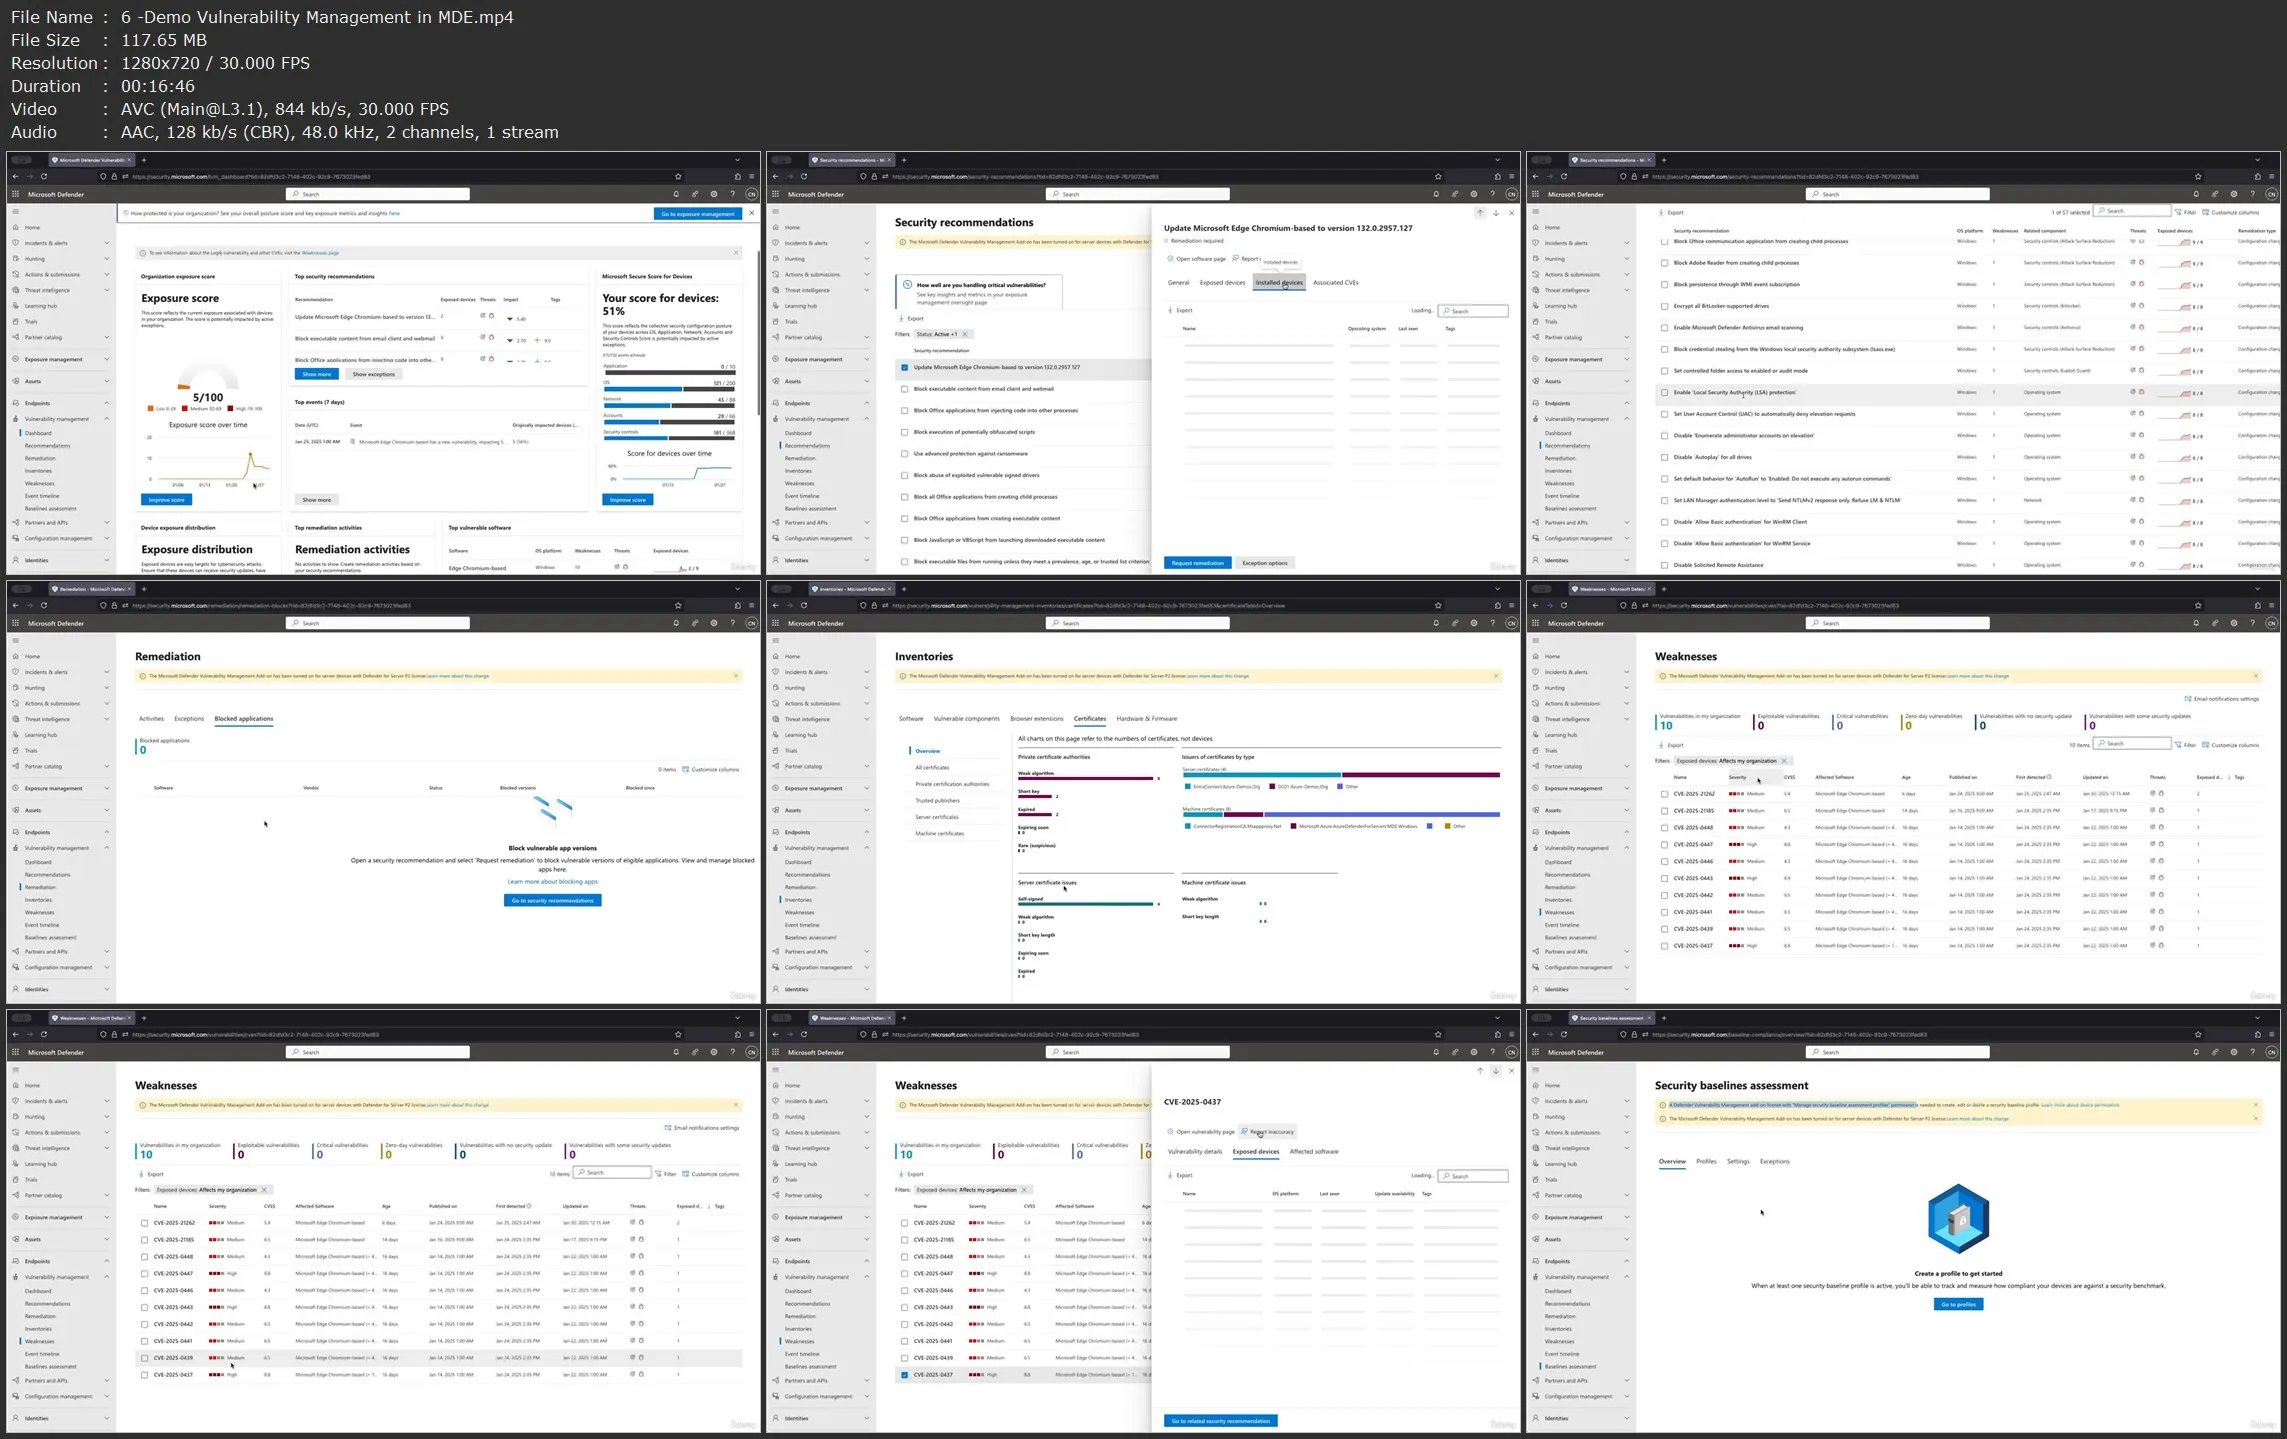Select Trusted publishers in Inventories certificates list

coord(937,800)
